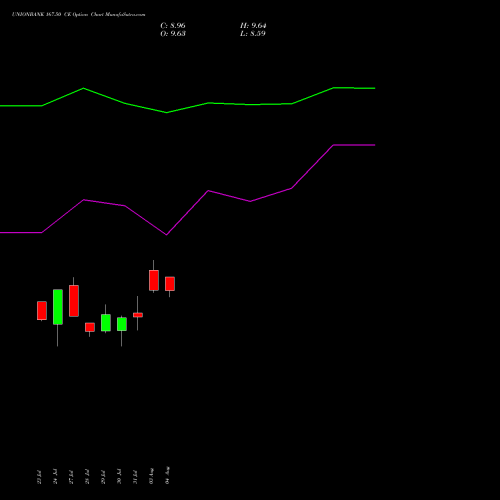Viewport: 500px width, 500px height.
Task: Select the green candlestick above 30 Jul
Action: coord(122,324)
